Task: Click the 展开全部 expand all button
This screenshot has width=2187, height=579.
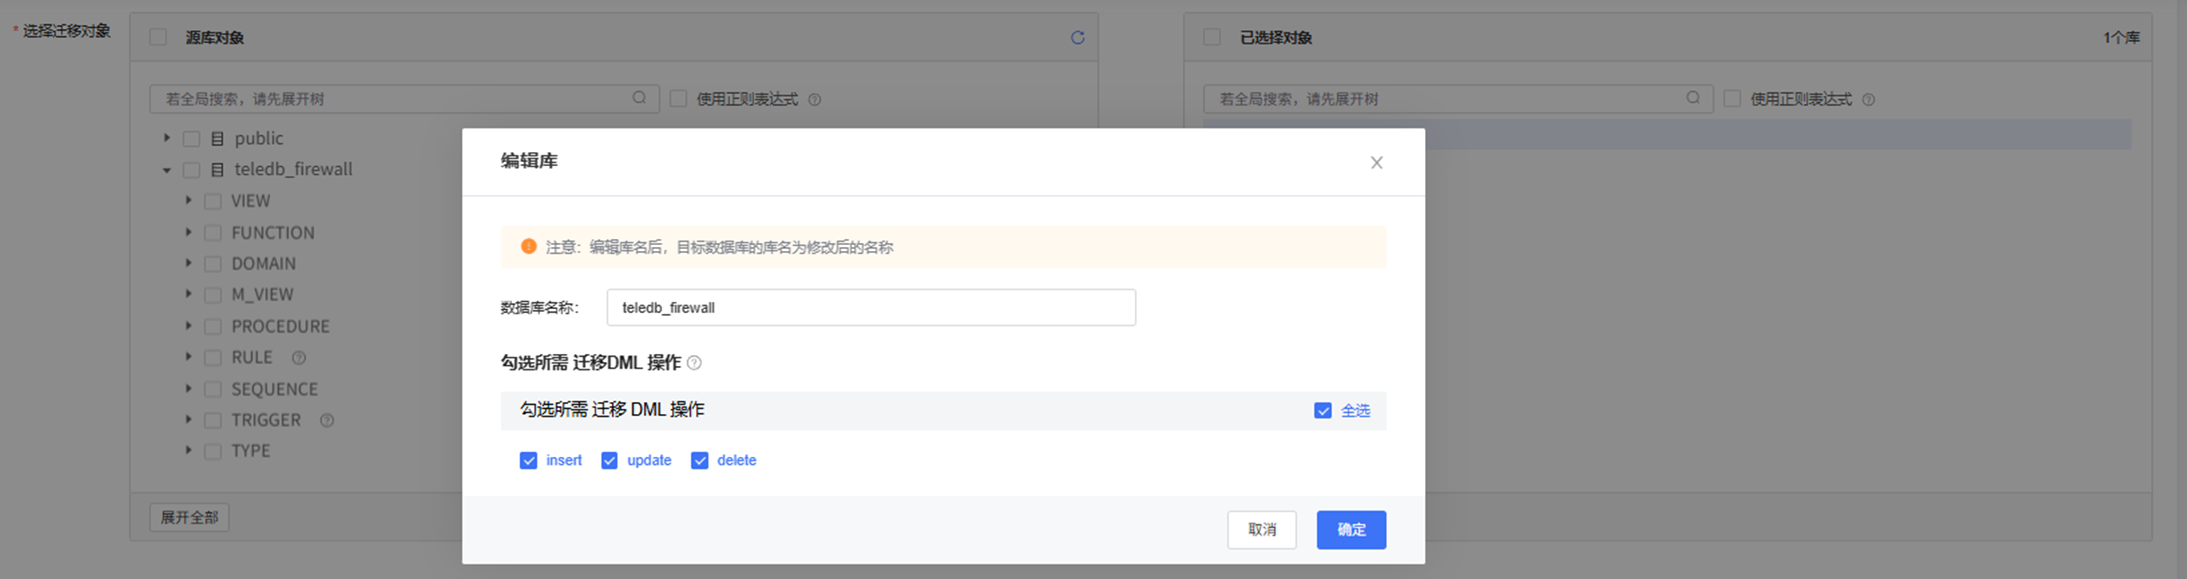Action: pos(190,518)
